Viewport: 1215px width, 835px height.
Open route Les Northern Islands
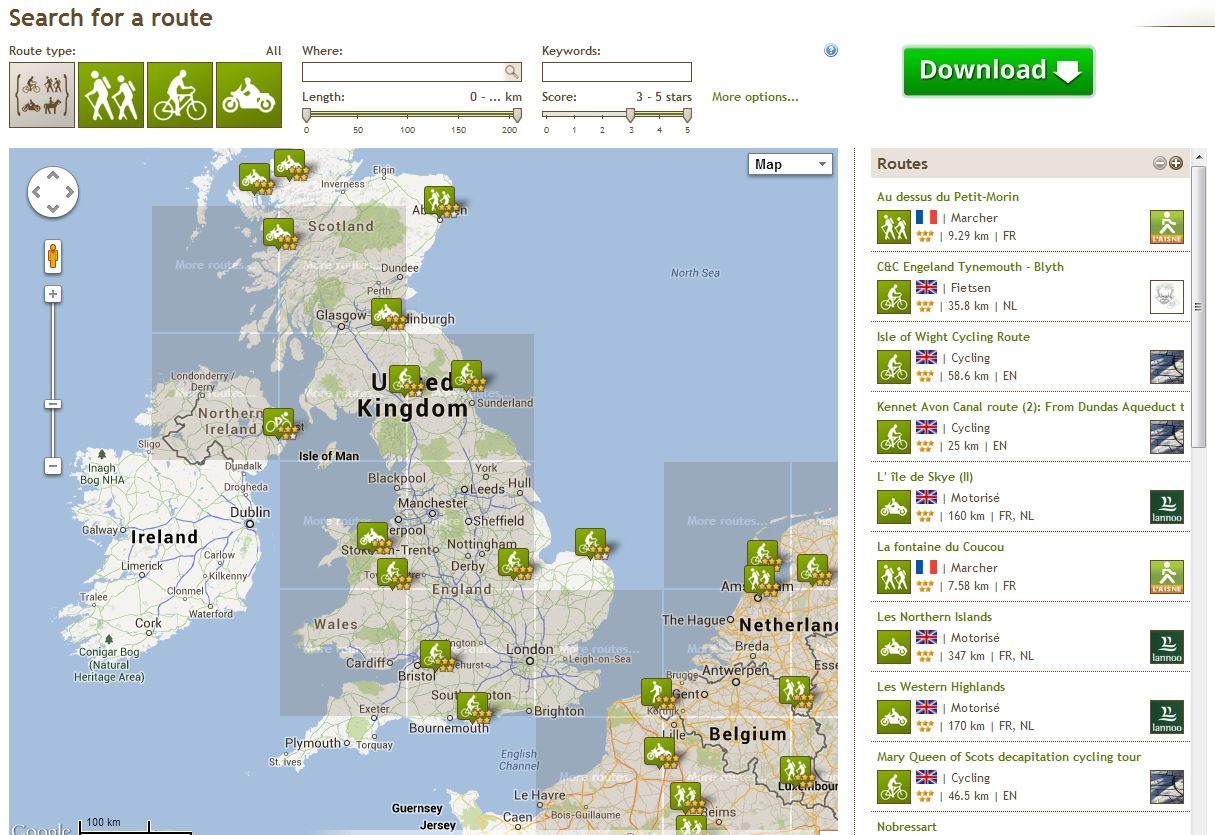pyautogui.click(x=934, y=617)
